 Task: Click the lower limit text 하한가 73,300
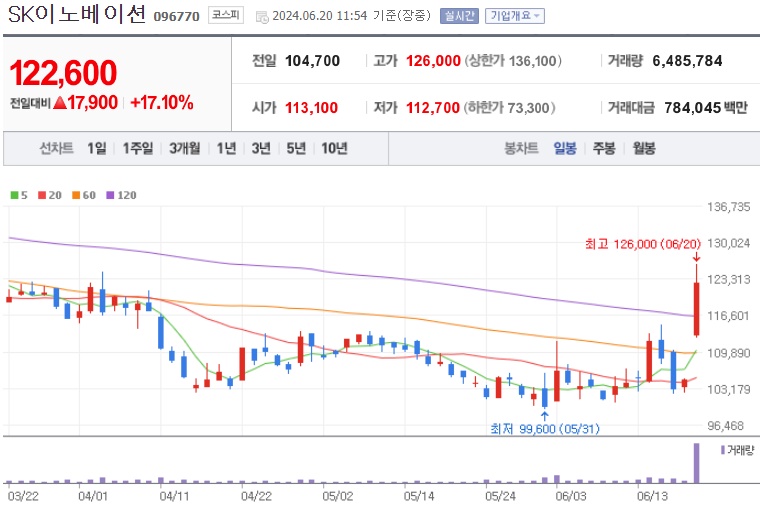[509, 107]
